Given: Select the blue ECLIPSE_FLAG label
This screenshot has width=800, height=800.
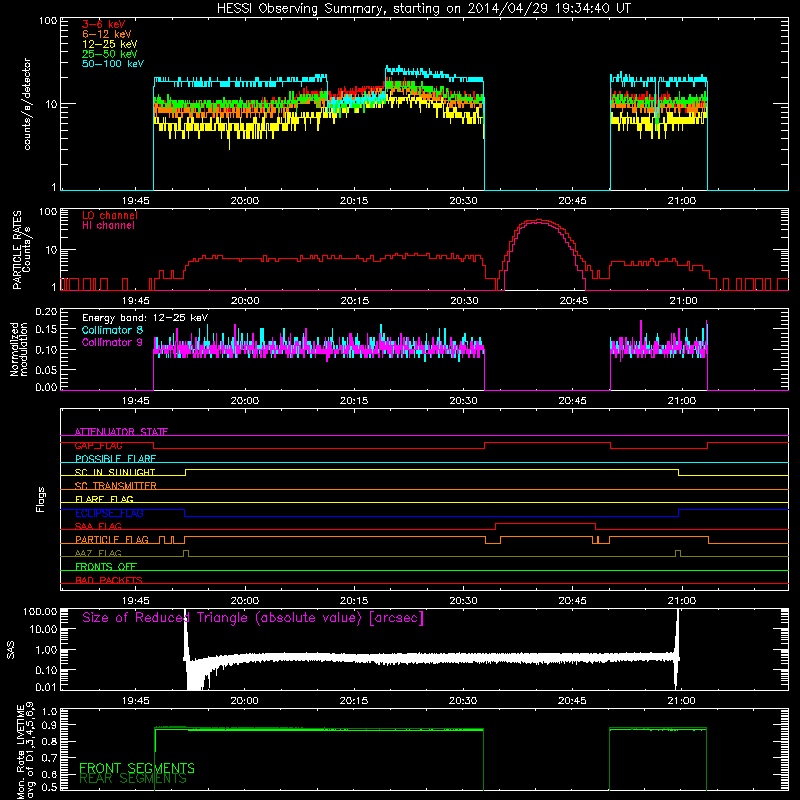Looking at the screenshot, I should coord(109,513).
